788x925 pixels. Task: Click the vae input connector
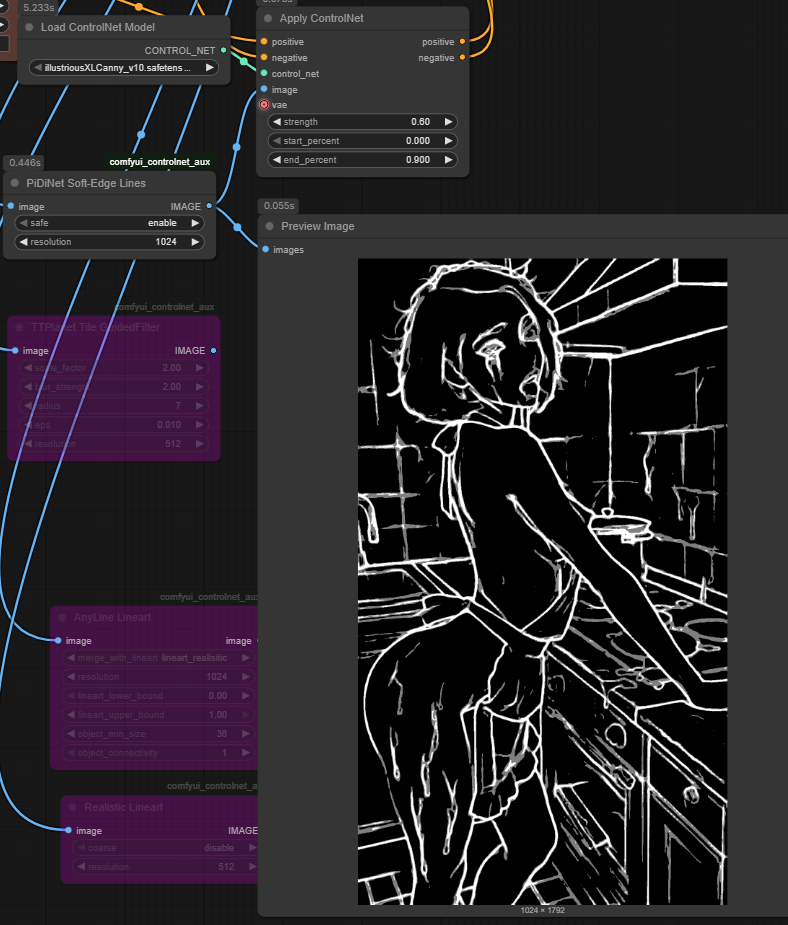(x=264, y=105)
